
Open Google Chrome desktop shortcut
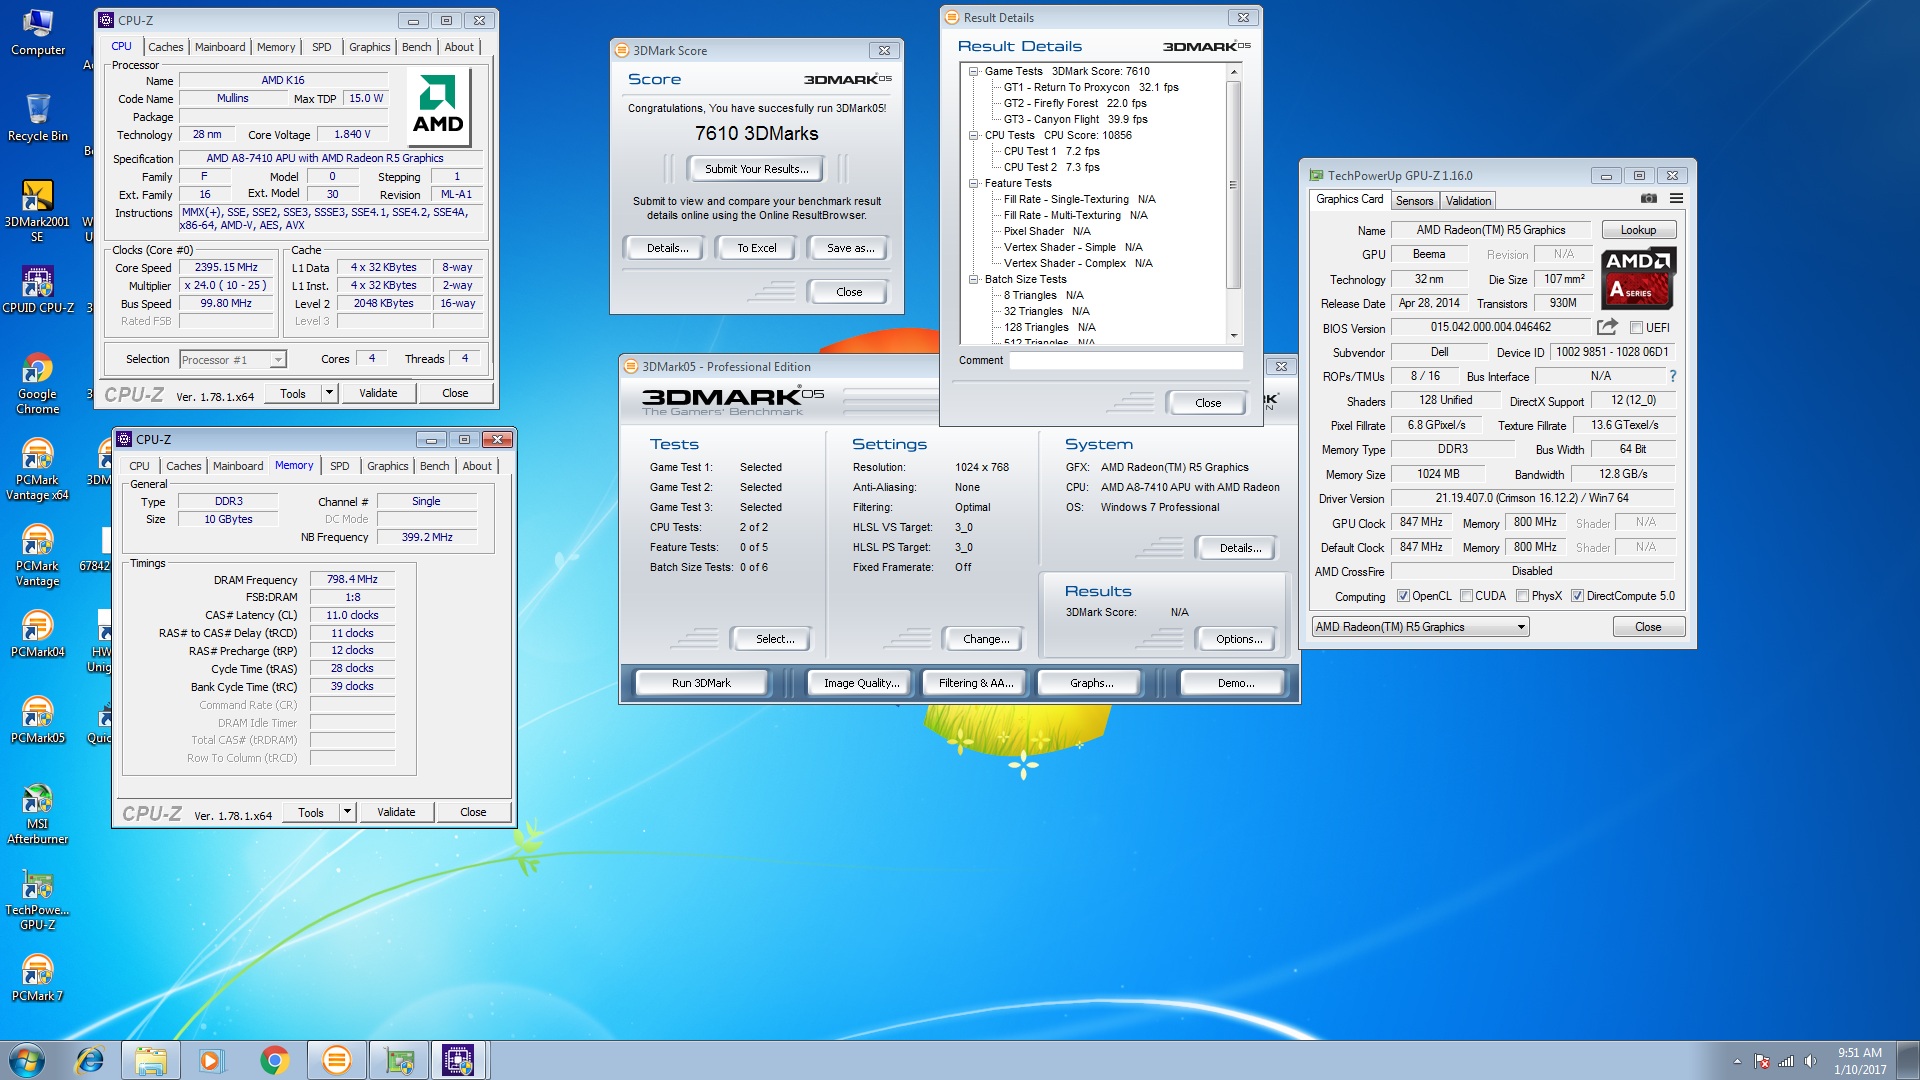38,383
